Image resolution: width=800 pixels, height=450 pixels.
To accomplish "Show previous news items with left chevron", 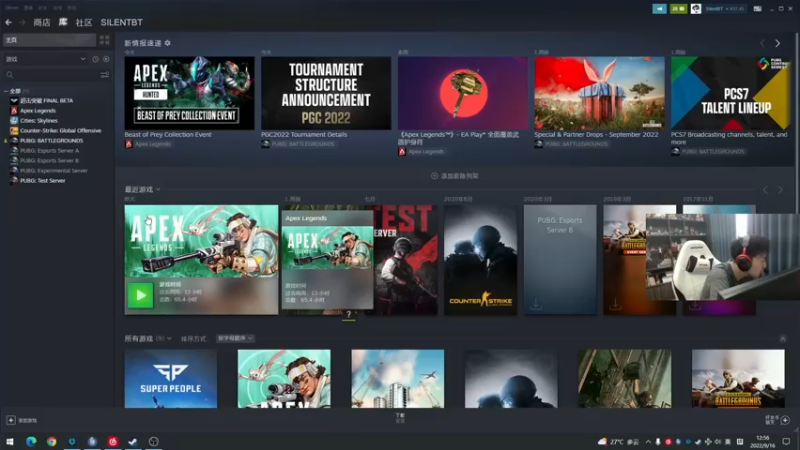I will [763, 43].
